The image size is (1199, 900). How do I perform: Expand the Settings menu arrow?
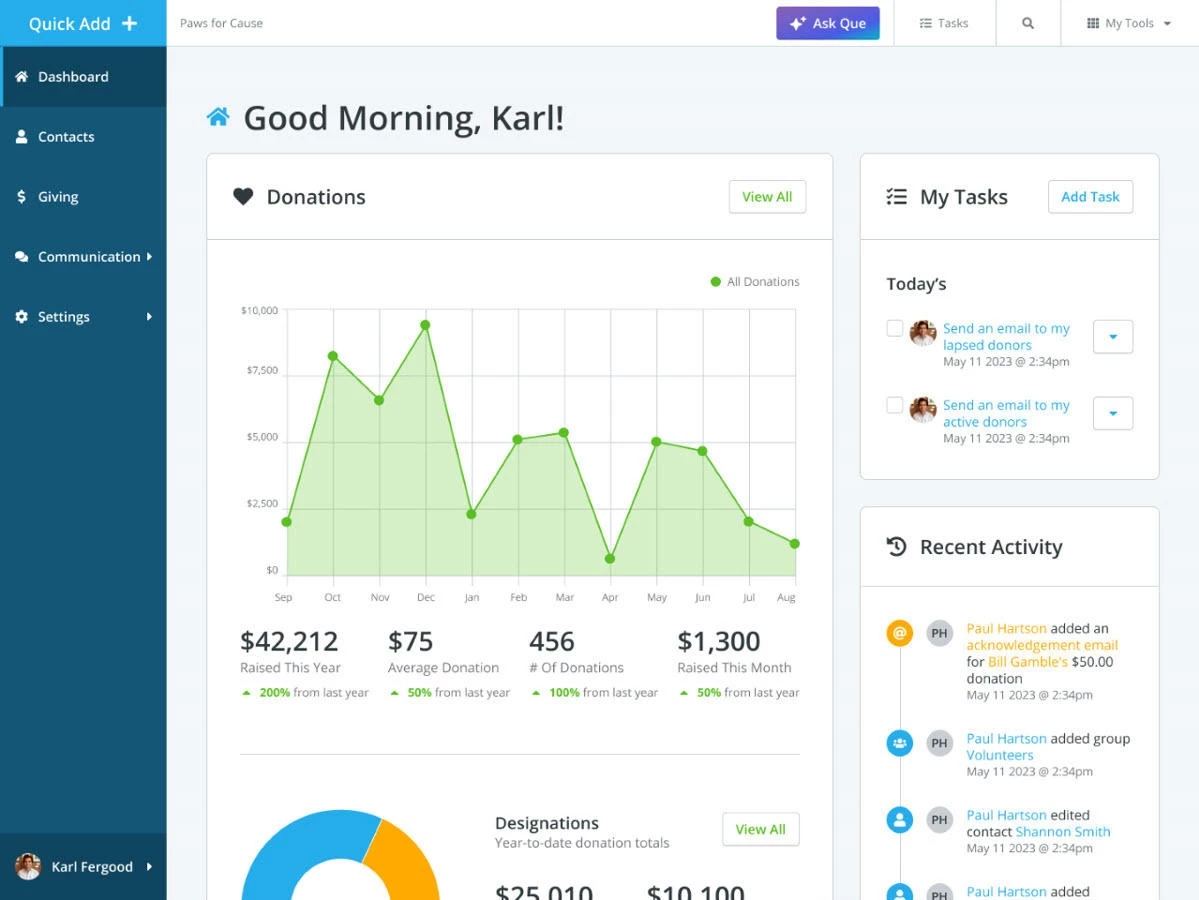pos(150,317)
